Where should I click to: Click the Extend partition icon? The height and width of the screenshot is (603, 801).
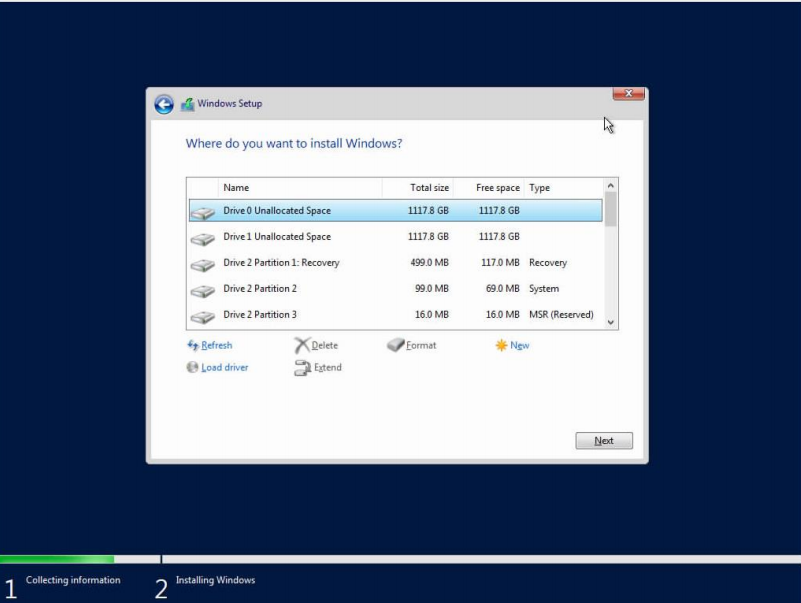302,367
